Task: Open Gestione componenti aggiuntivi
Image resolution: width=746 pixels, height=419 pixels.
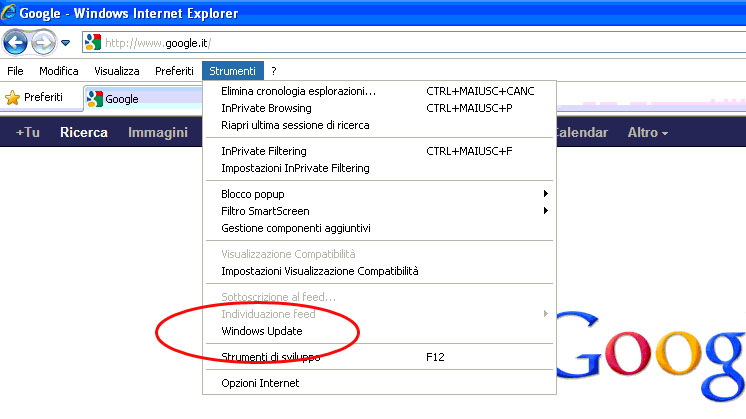Action: coord(379,228)
